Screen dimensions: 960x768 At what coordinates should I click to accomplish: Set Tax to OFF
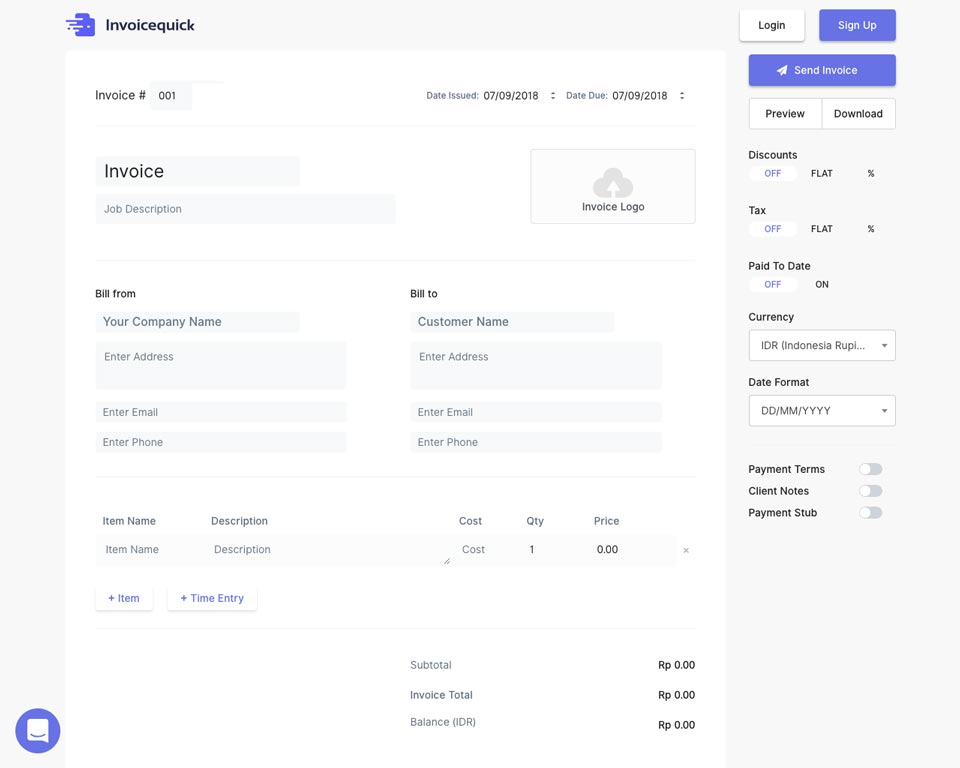773,228
